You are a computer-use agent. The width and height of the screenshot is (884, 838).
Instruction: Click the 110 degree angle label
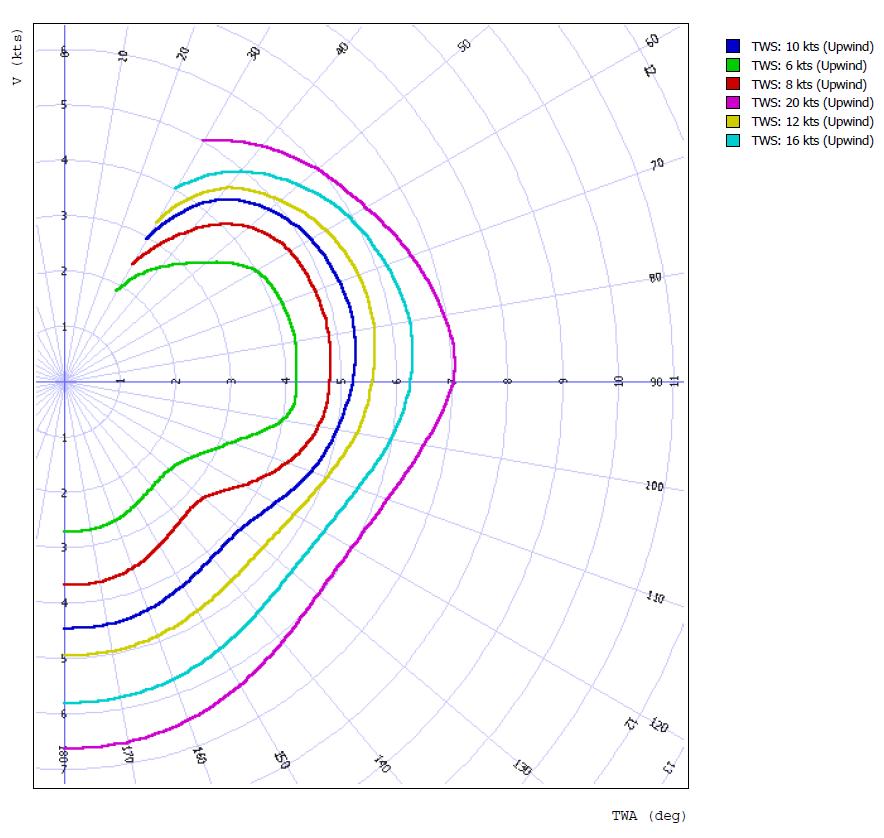point(655,597)
